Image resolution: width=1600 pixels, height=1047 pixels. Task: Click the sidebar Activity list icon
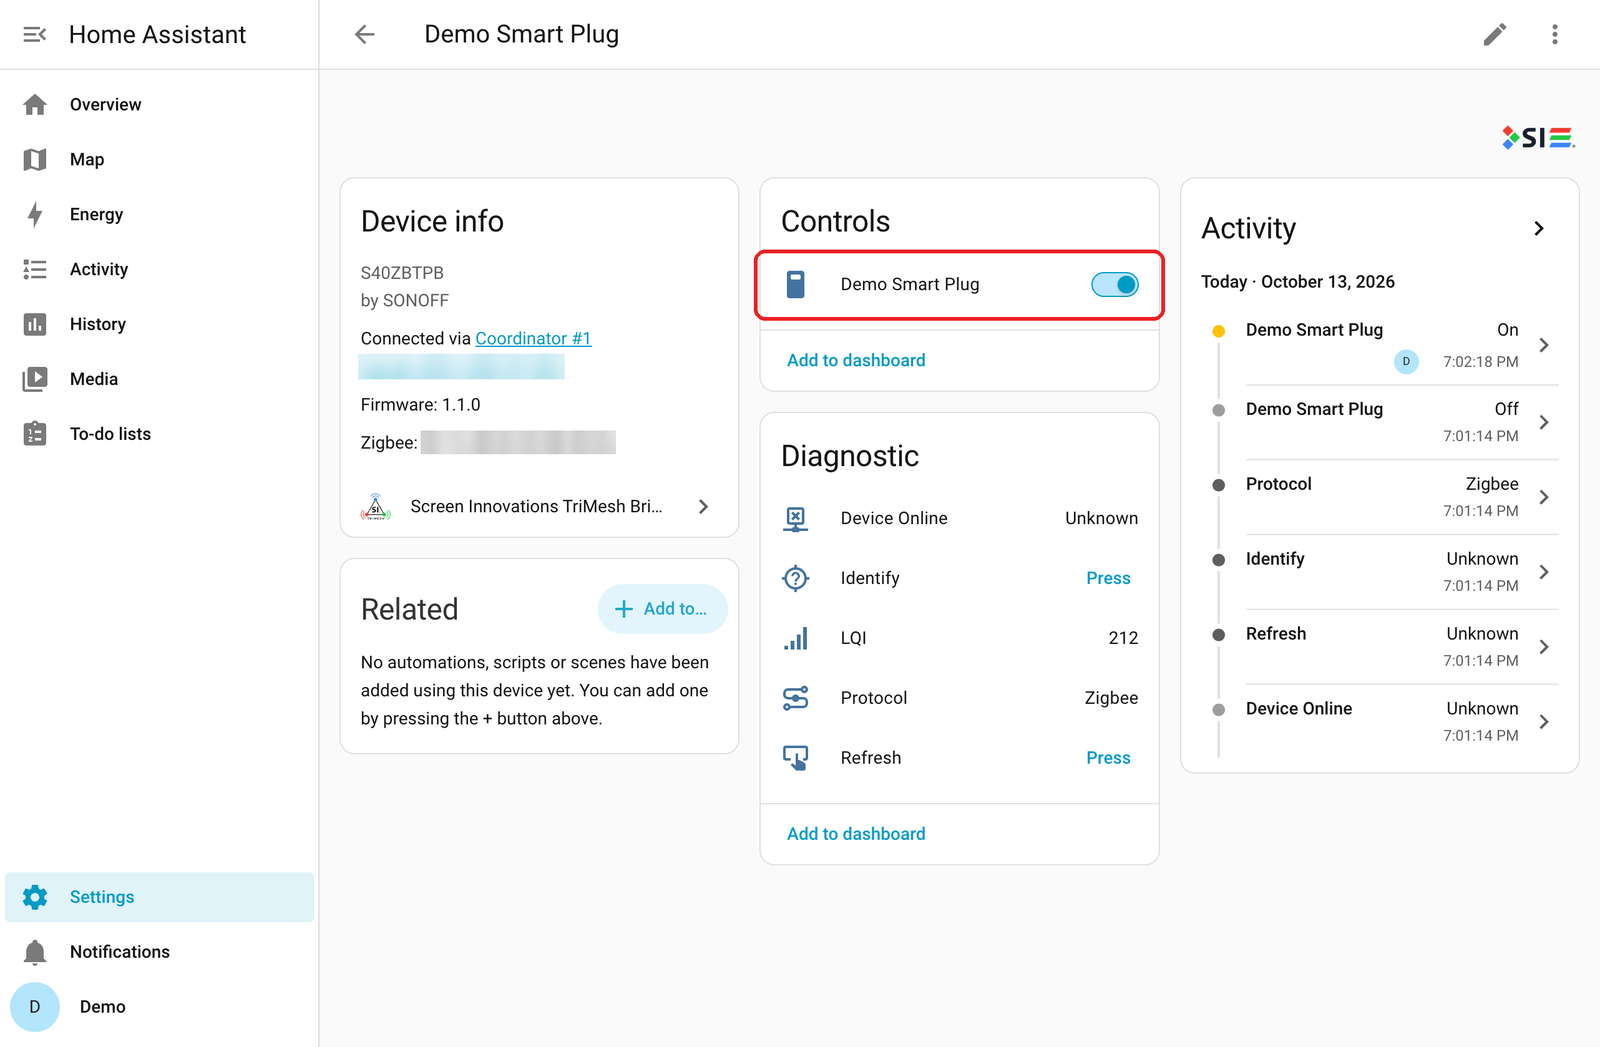pyautogui.click(x=35, y=270)
